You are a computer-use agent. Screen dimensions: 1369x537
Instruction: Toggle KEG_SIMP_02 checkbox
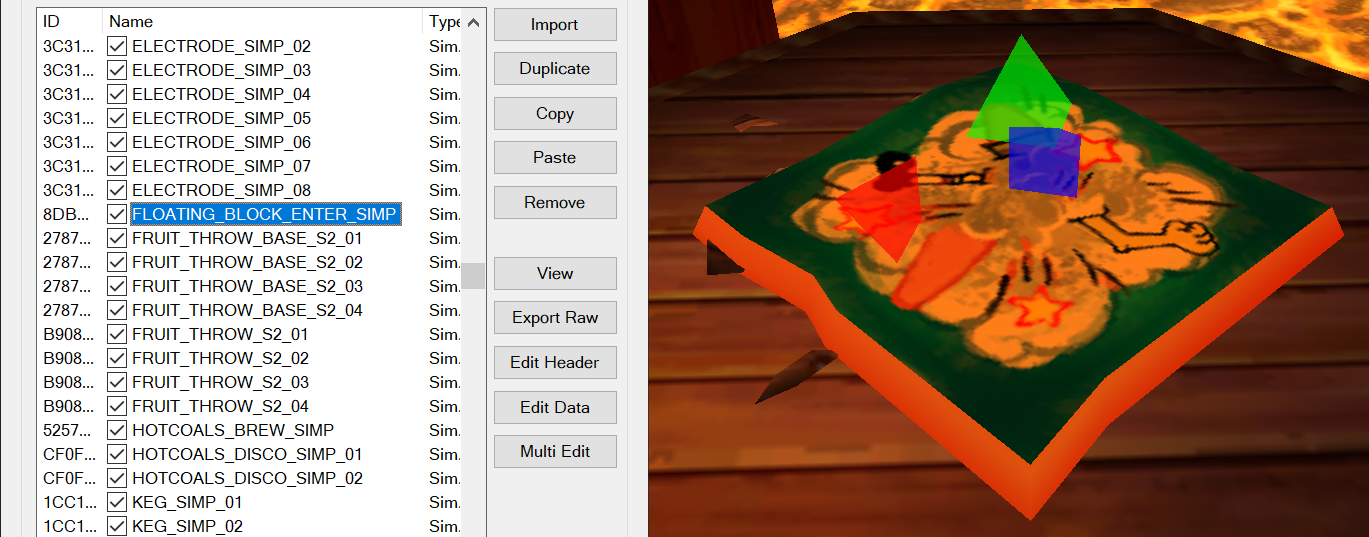117,526
